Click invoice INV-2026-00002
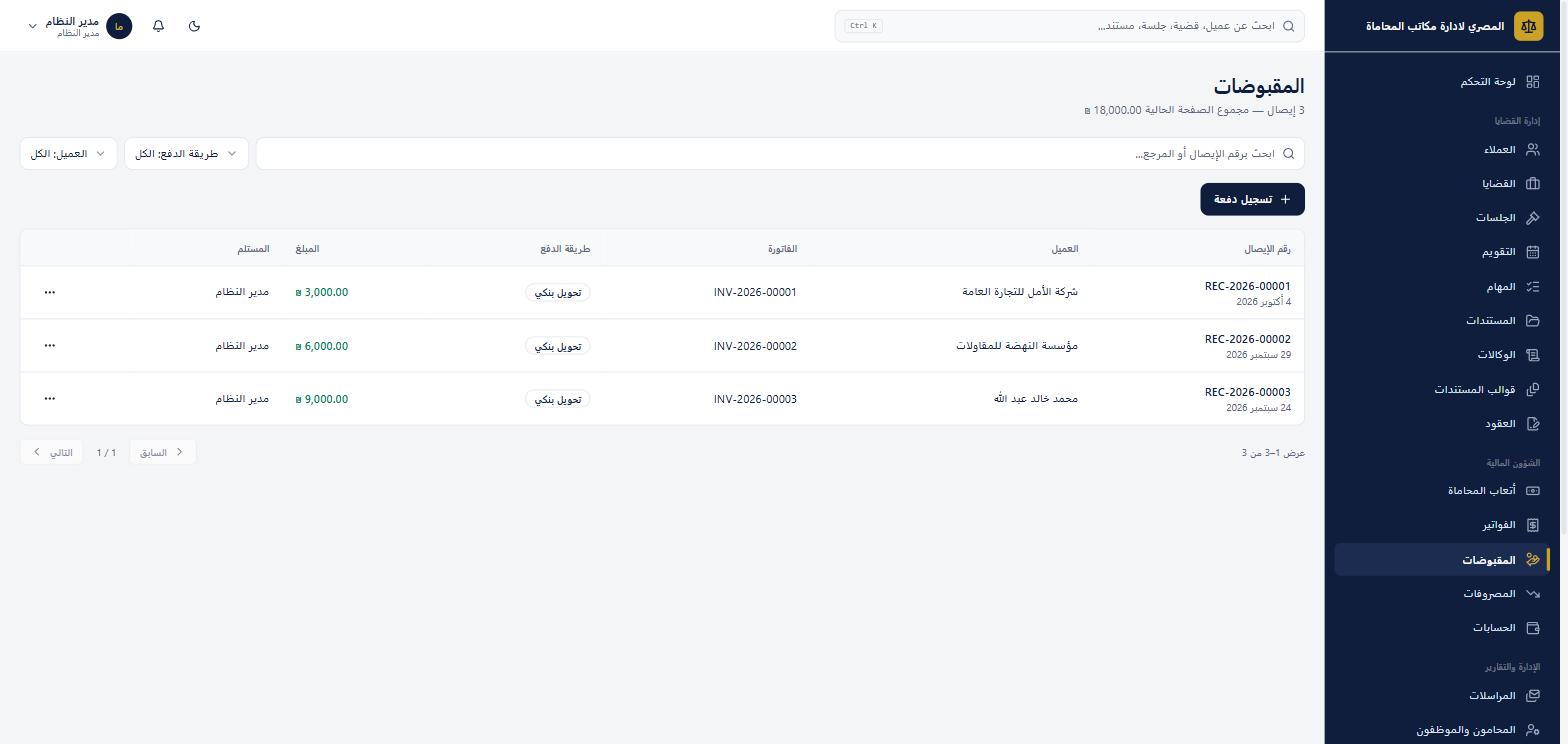Screen dimensions: 1568x744 click(x=755, y=346)
